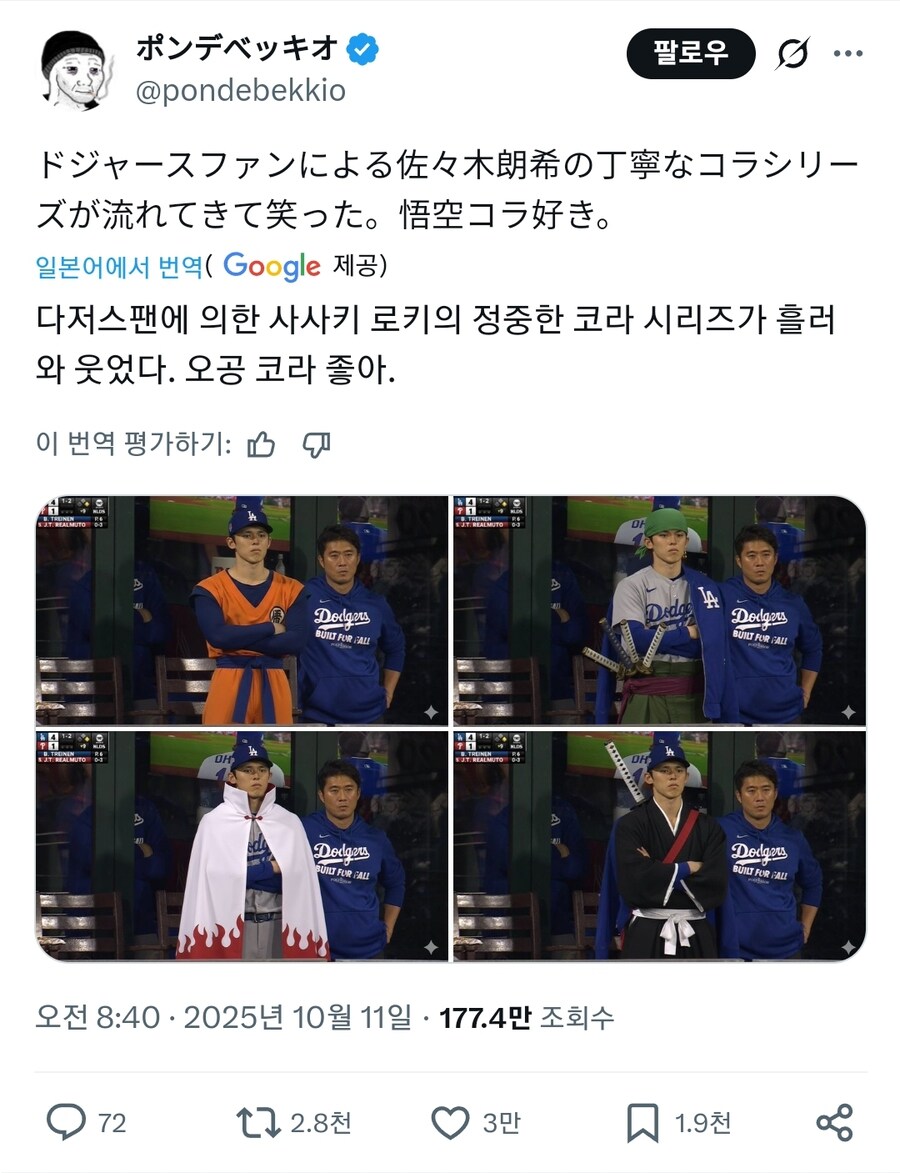900x1173 pixels.
Task: Click the ポンデベッキオ display name
Action: point(237,49)
